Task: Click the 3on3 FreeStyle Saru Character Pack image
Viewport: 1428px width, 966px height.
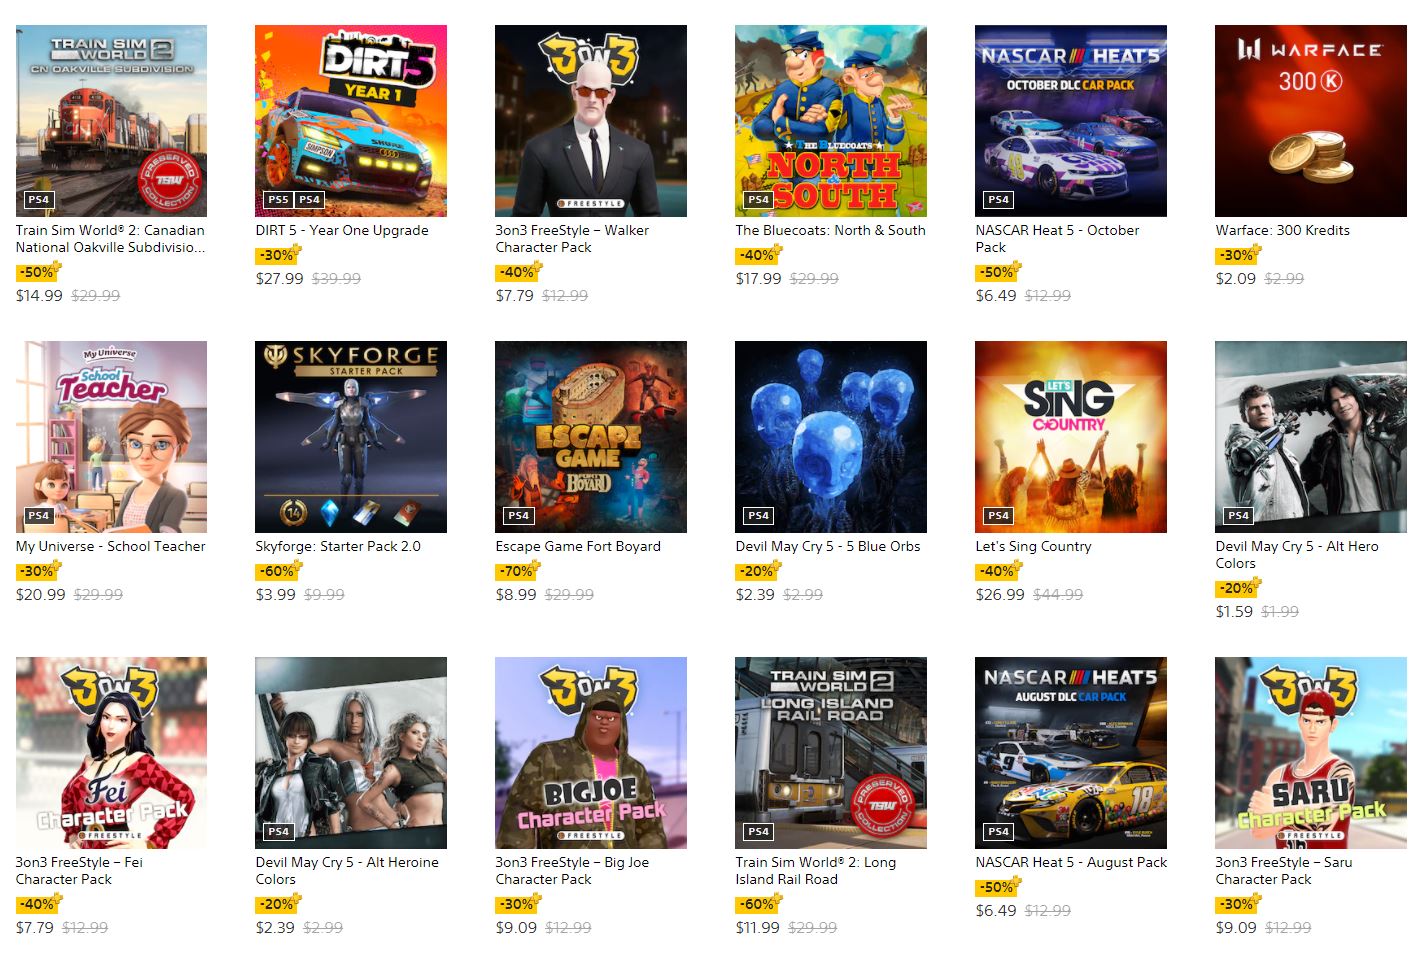Action: [x=1311, y=753]
